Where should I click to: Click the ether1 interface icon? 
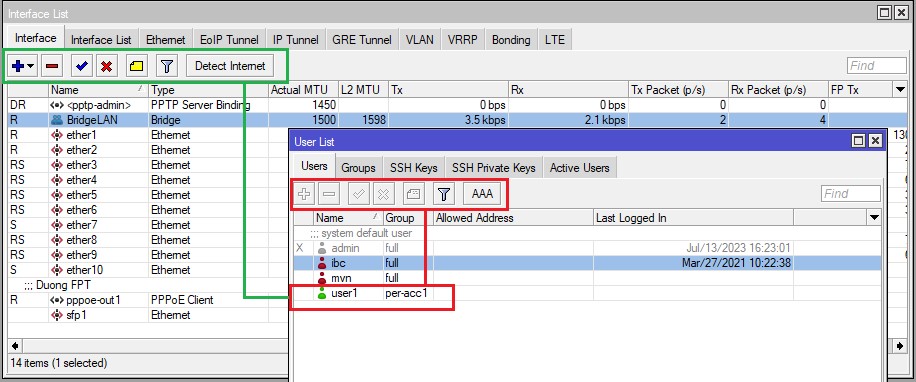pos(57,135)
